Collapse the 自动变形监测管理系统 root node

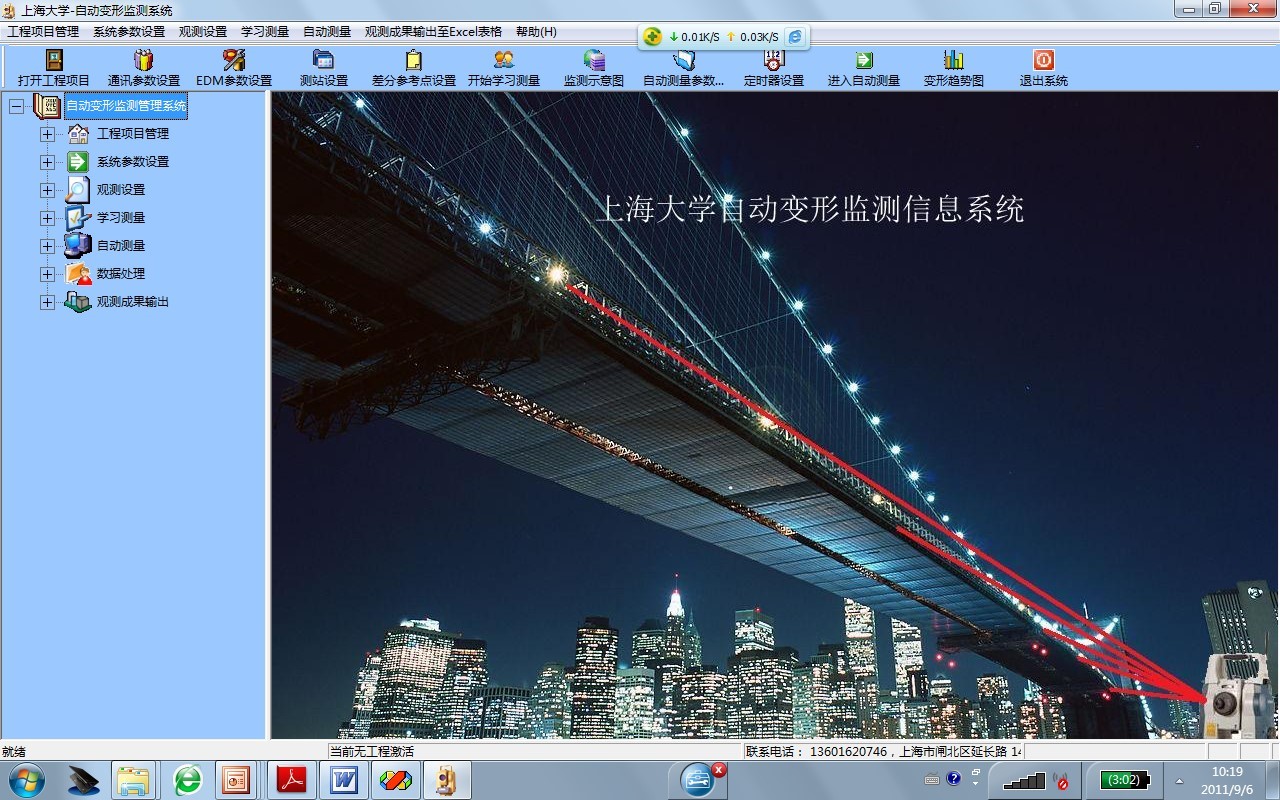16,106
